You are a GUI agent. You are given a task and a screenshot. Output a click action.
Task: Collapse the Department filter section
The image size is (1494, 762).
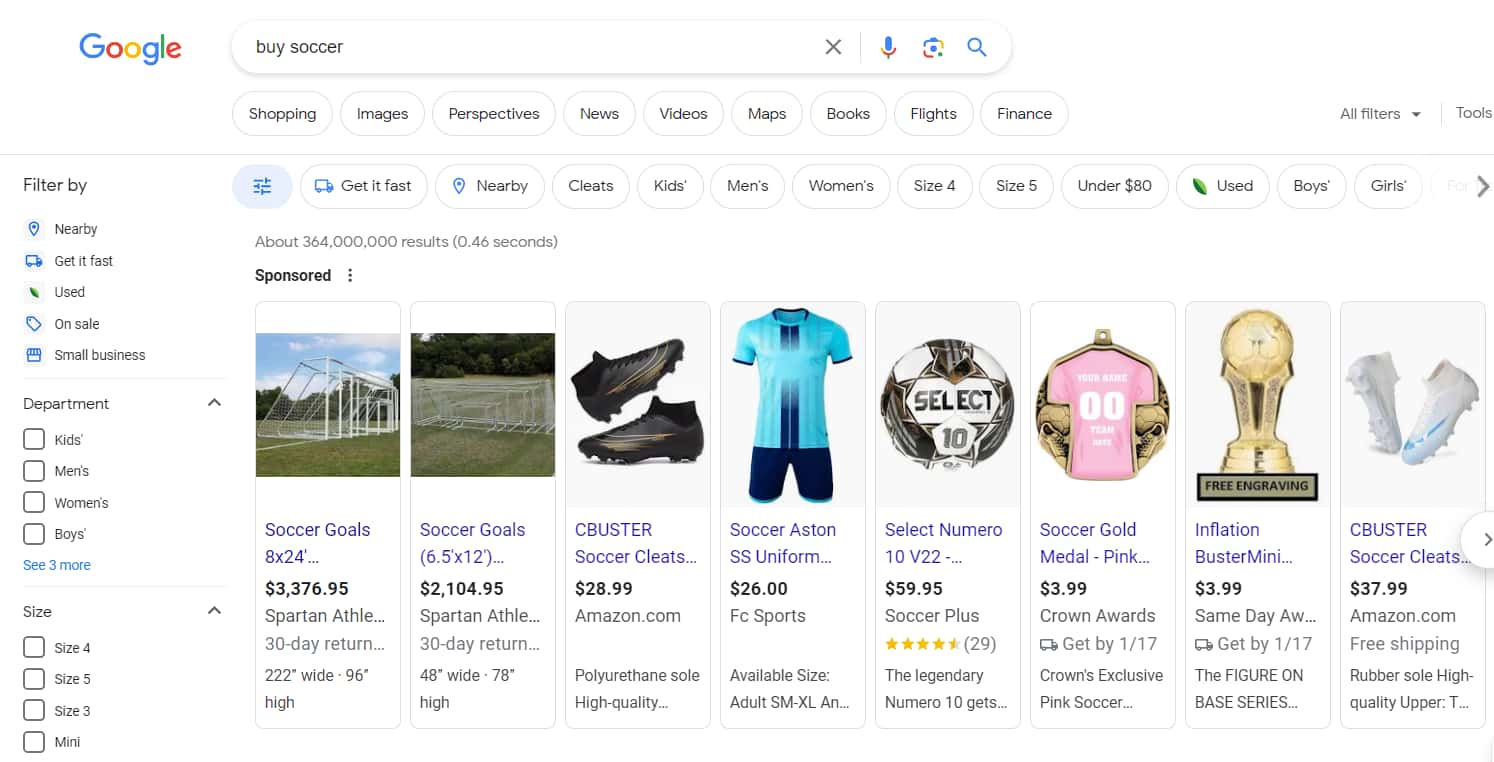[x=214, y=402]
